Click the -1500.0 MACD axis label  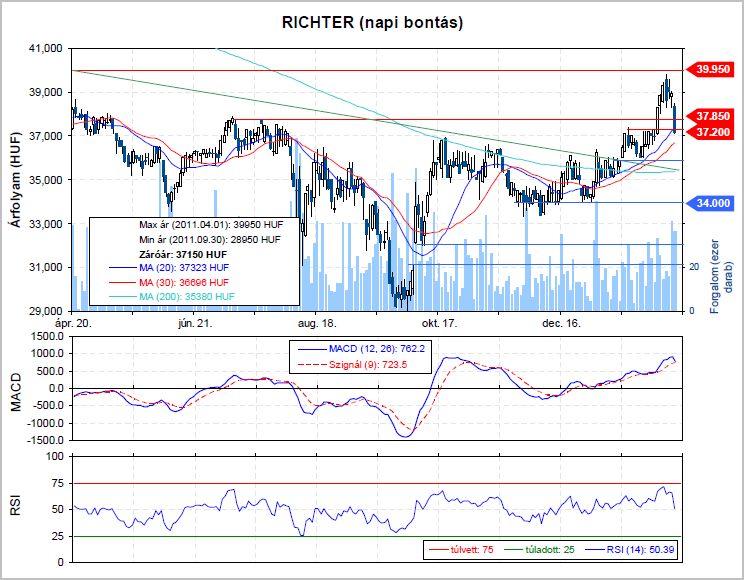pyautogui.click(x=45, y=440)
